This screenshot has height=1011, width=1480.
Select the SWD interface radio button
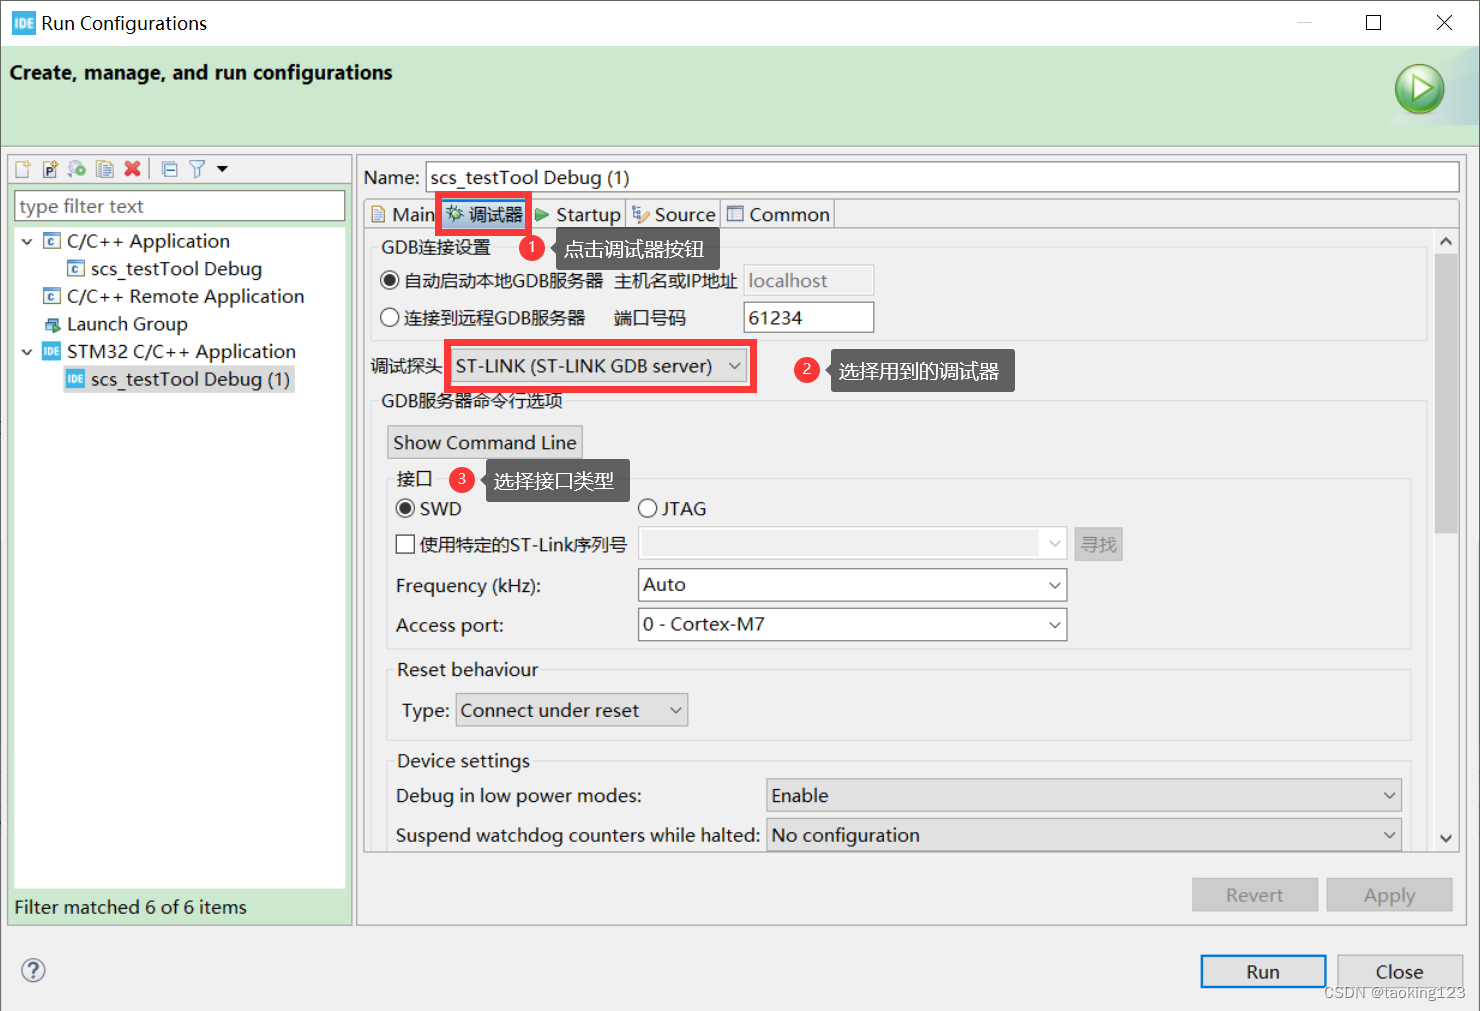(x=405, y=508)
